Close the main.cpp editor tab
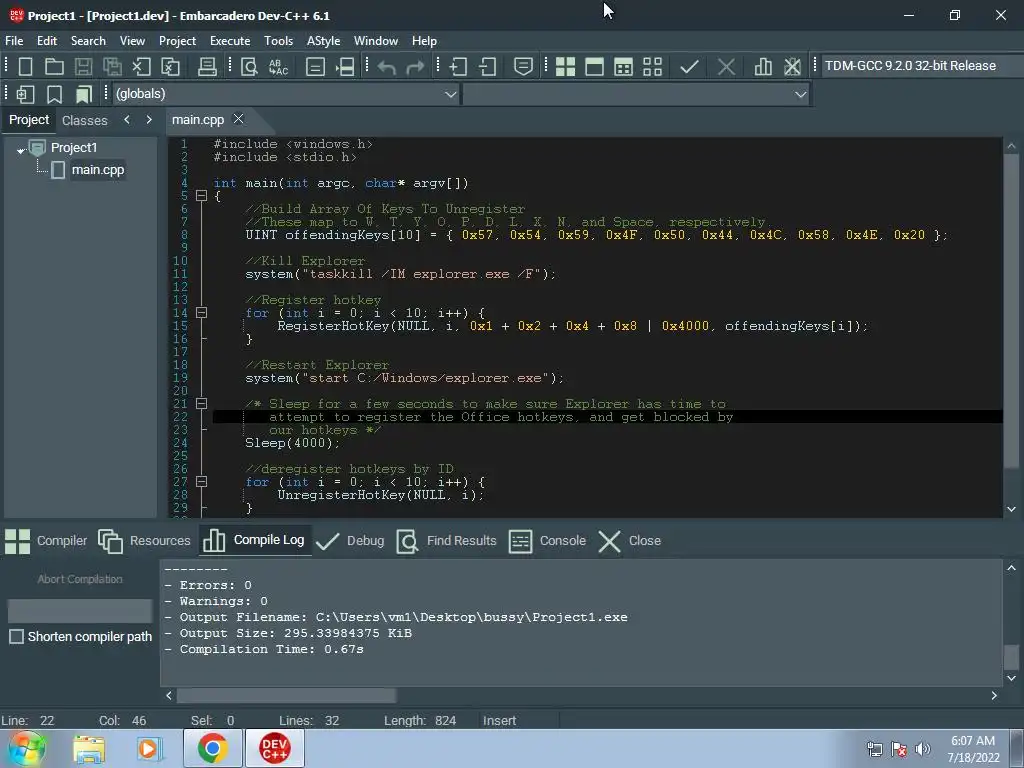The image size is (1024, 768). pos(238,119)
